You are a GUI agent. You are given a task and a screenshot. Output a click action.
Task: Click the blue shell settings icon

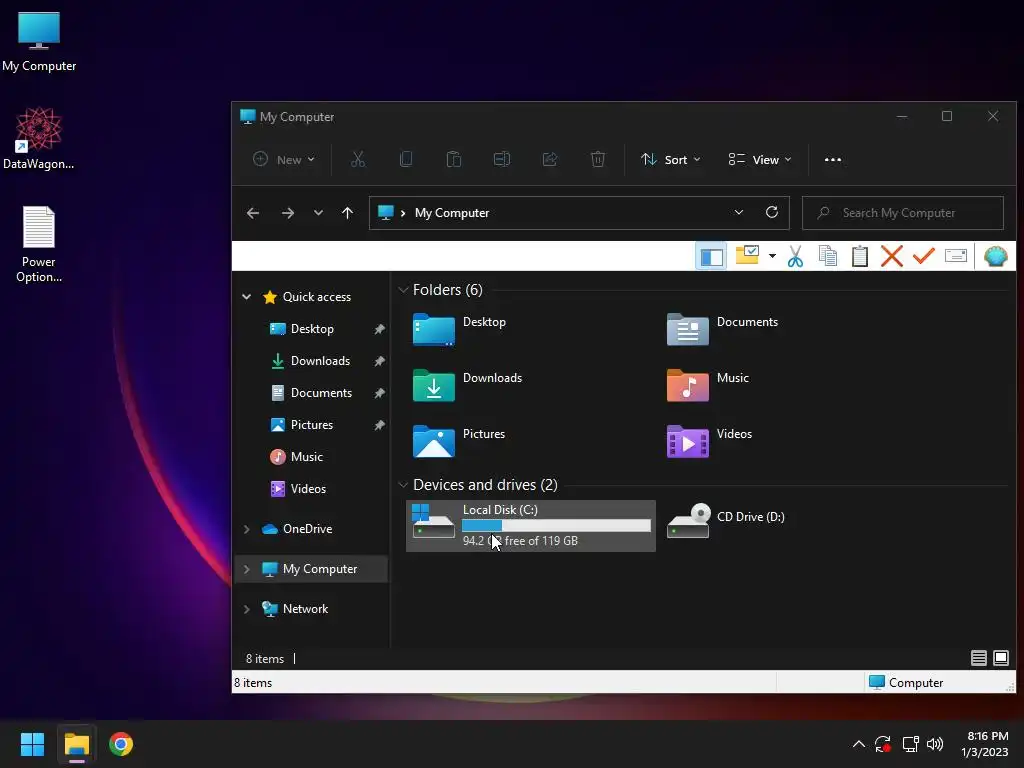(995, 256)
